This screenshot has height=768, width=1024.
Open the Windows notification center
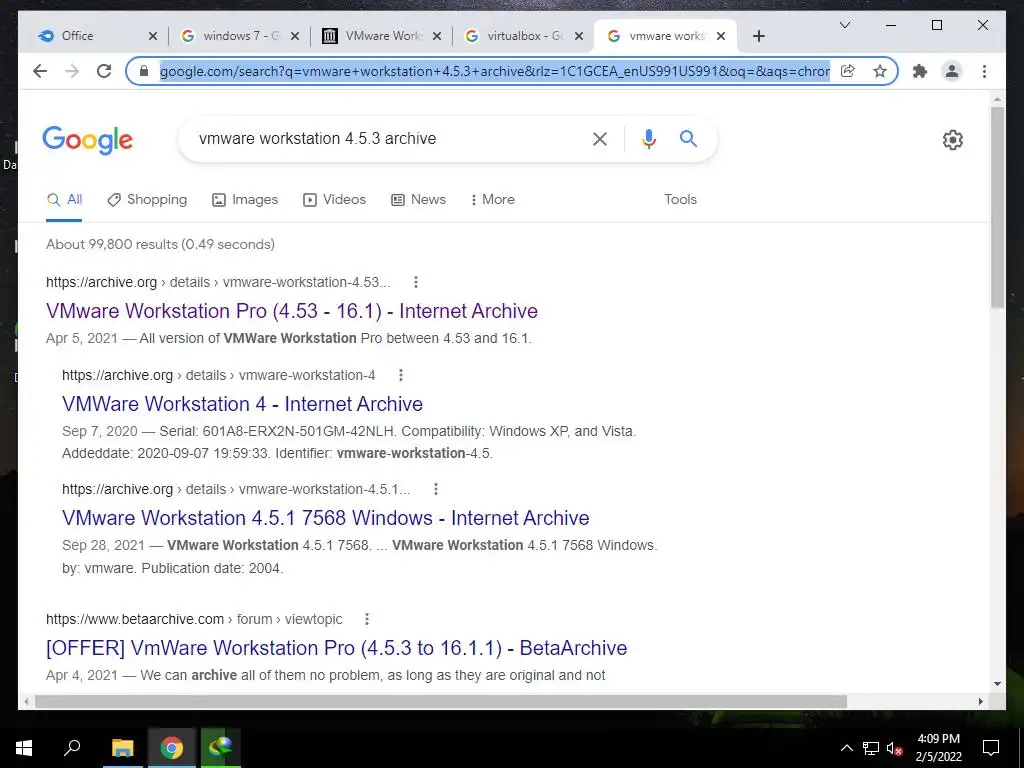(x=991, y=748)
